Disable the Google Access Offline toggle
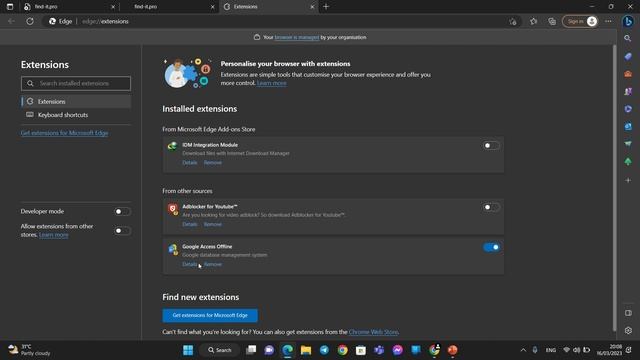Viewport: 640px width, 360px height. 491,247
